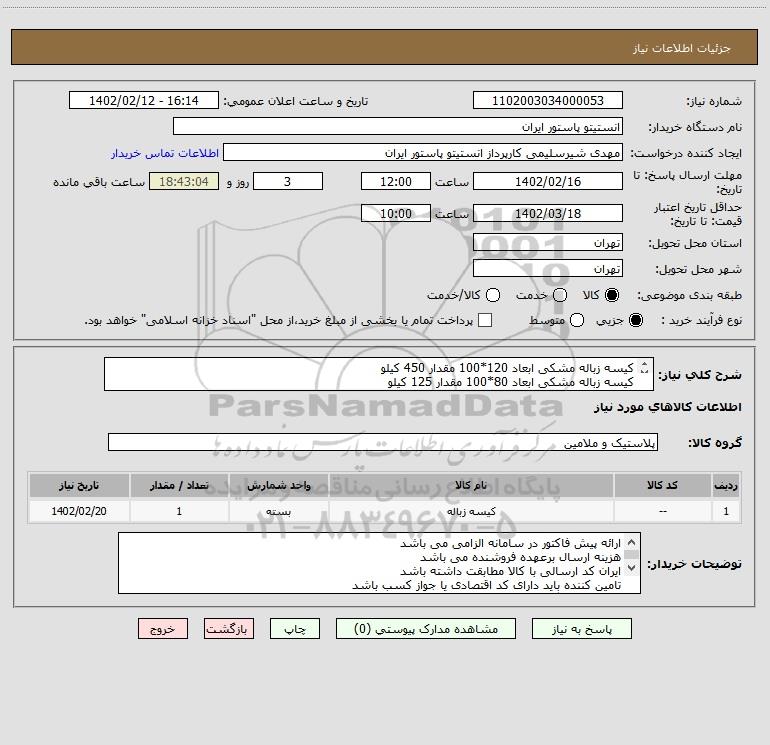770x745 pixels.
Task: Click the remaining days field showing 3
Action: pos(288,181)
